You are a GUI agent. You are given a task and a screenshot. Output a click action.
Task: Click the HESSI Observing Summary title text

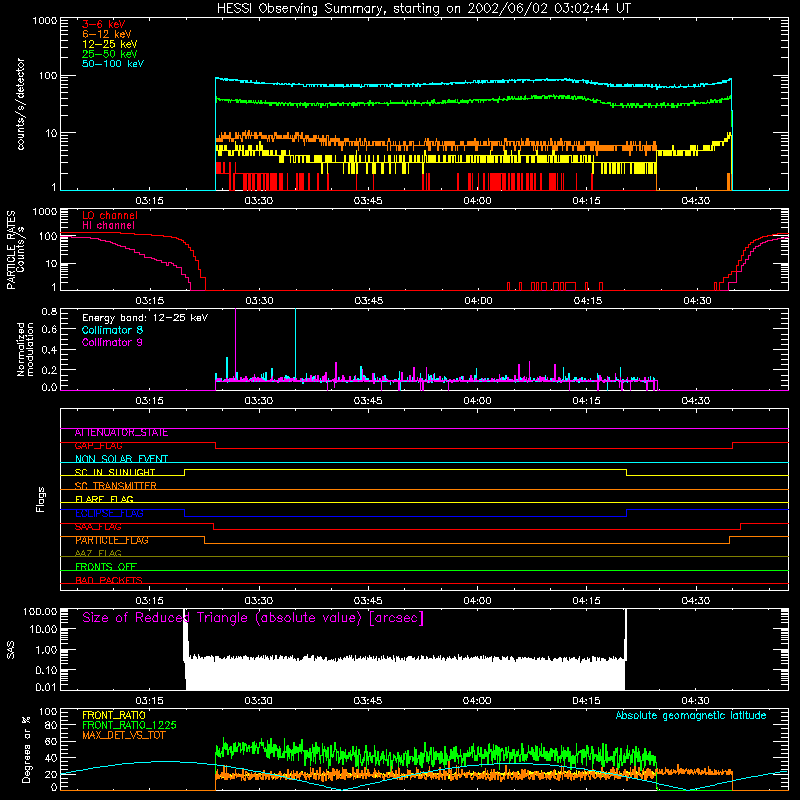[x=424, y=9]
